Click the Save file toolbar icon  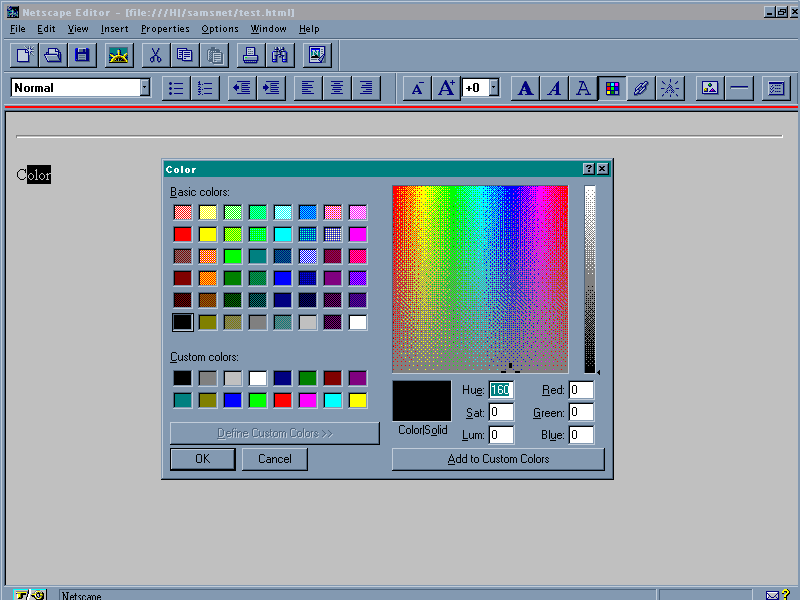tap(81, 55)
